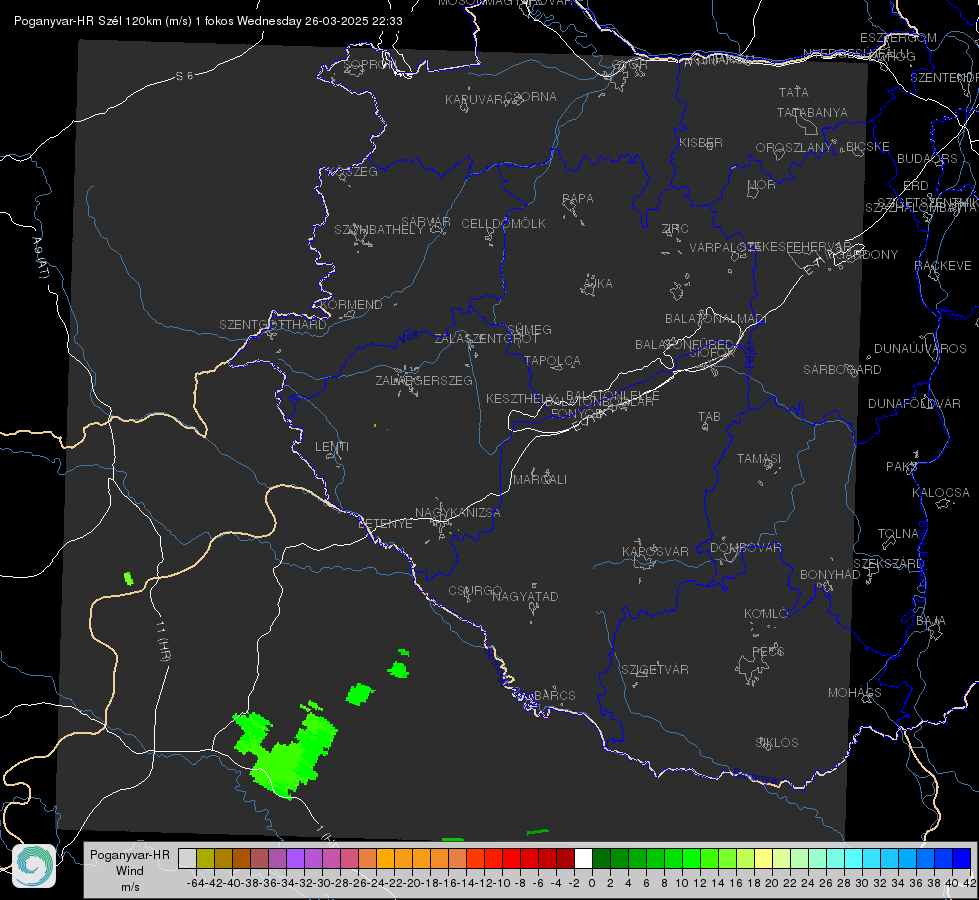Click the 'TATABÁNYA' city label
The height and width of the screenshot is (900, 979).
[812, 112]
